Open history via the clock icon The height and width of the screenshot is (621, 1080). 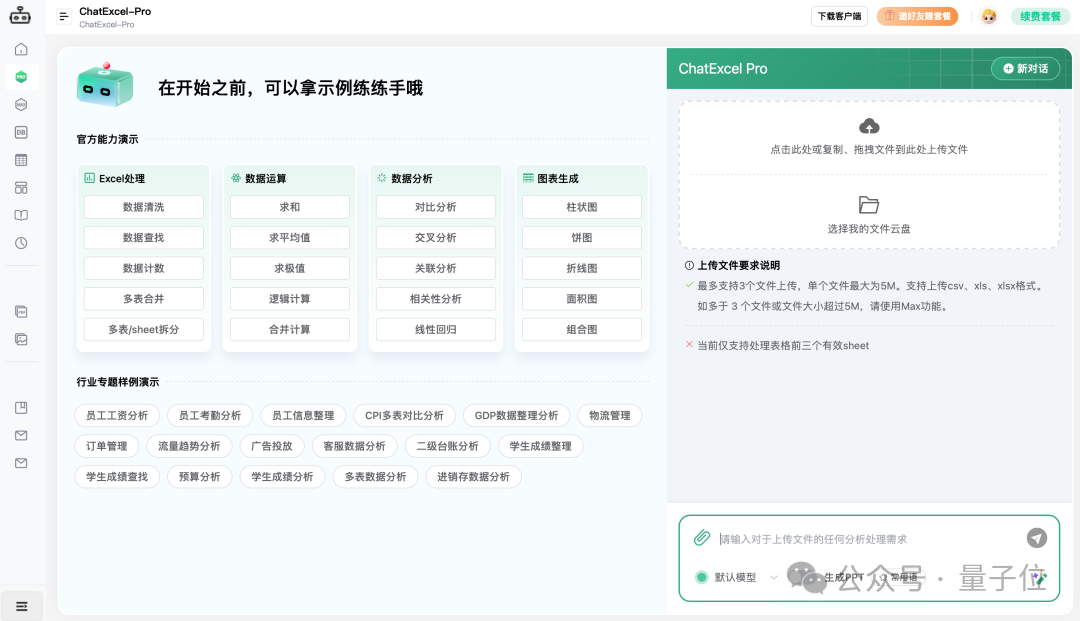[x=21, y=242]
